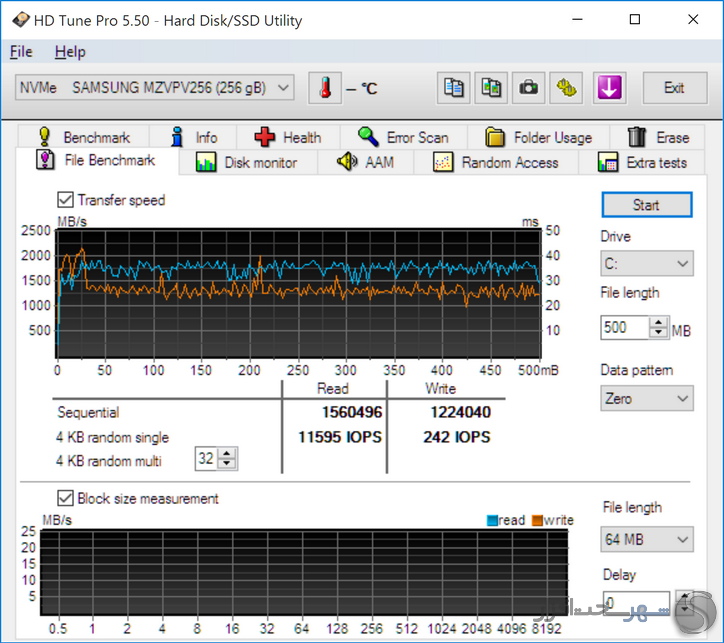The width and height of the screenshot is (724, 643).
Task: Switch to the AAM tab
Action: tap(366, 162)
